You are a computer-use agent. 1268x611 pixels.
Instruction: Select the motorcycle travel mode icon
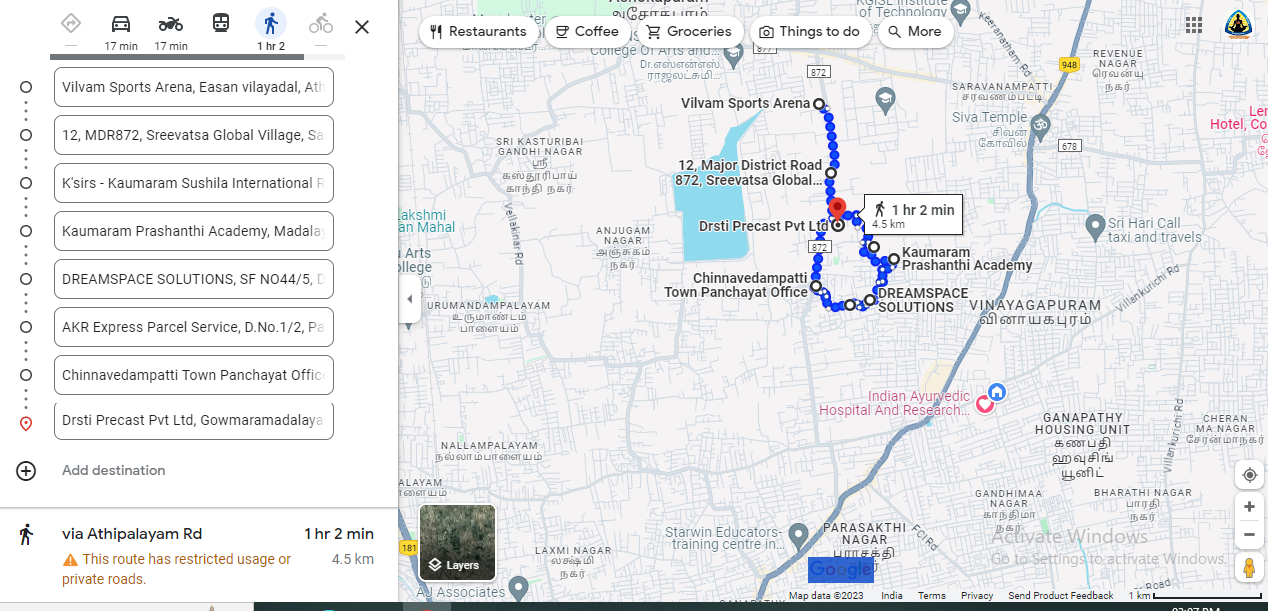171,25
